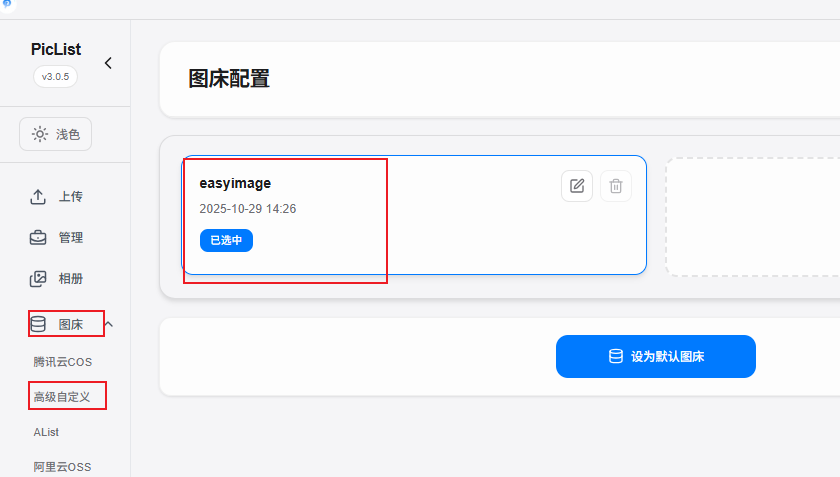Toggle the 浅色 light theme switch
The width and height of the screenshot is (840, 477).
56,134
